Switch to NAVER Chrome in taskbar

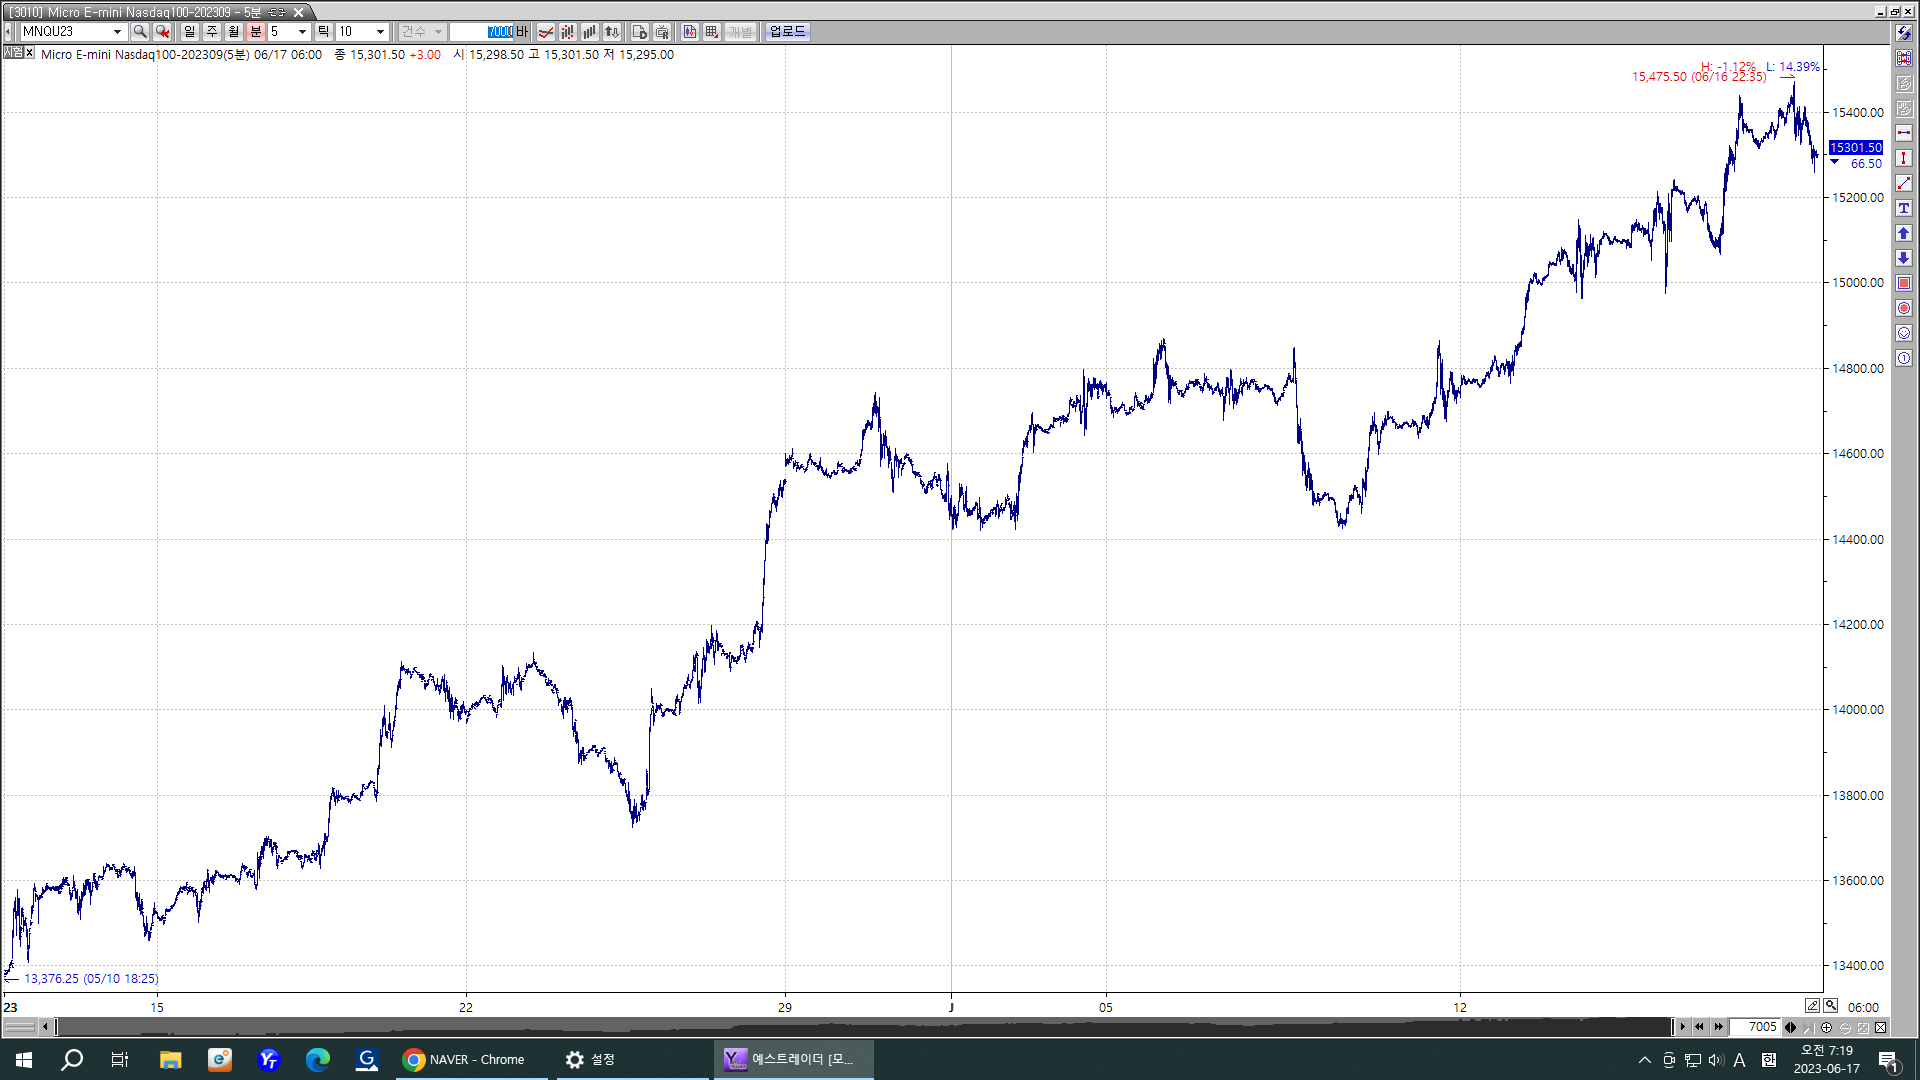[465, 1060]
